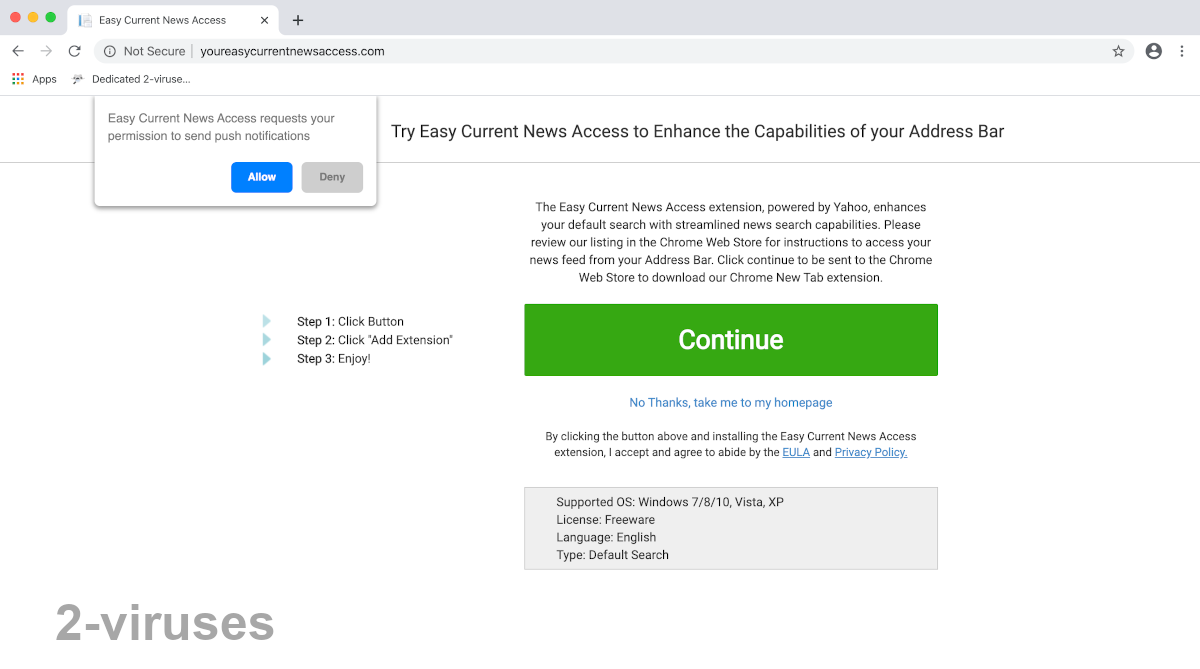1200x669 pixels.
Task: Open the three-dot browser menu
Action: tap(1184, 50)
